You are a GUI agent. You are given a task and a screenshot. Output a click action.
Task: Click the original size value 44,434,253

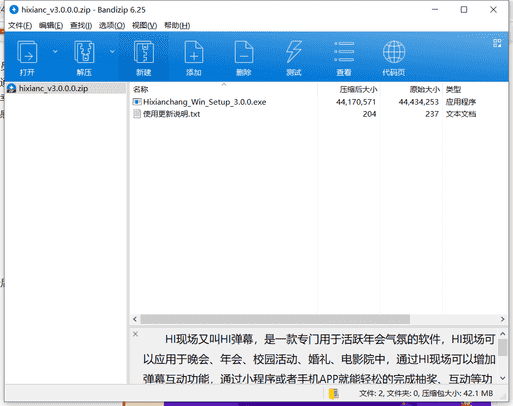[418, 102]
